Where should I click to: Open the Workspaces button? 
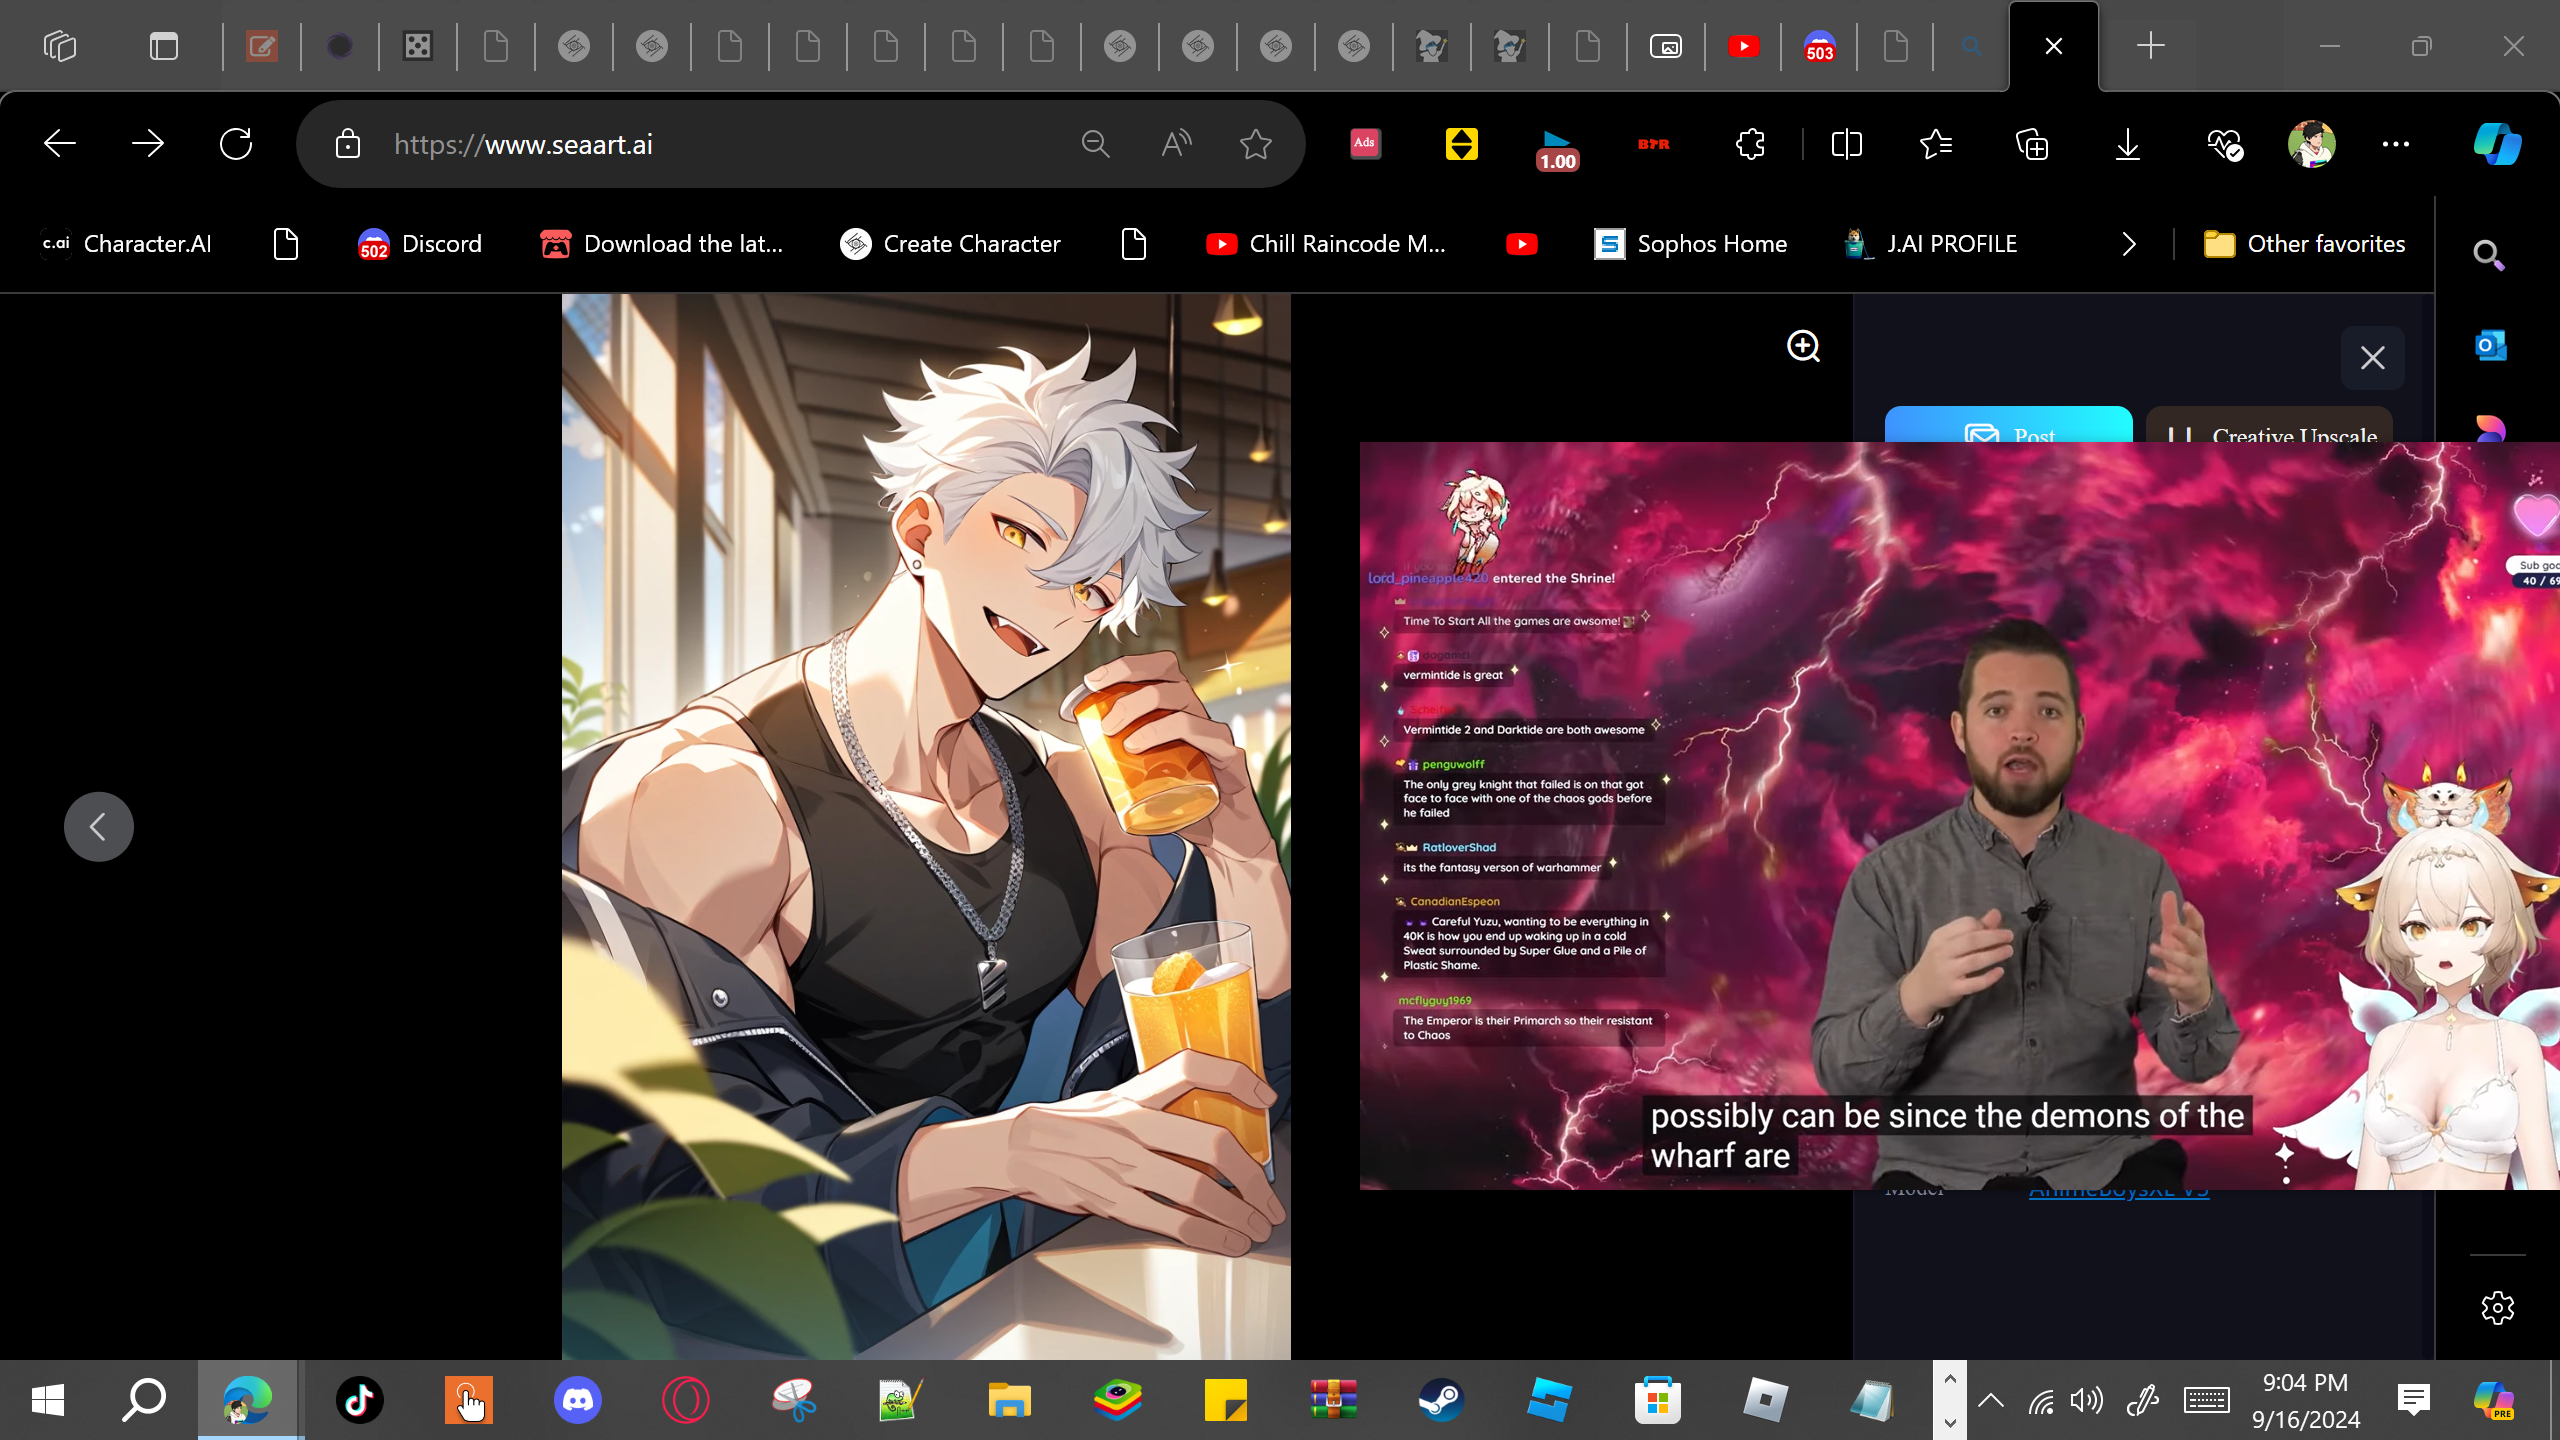[x=60, y=46]
